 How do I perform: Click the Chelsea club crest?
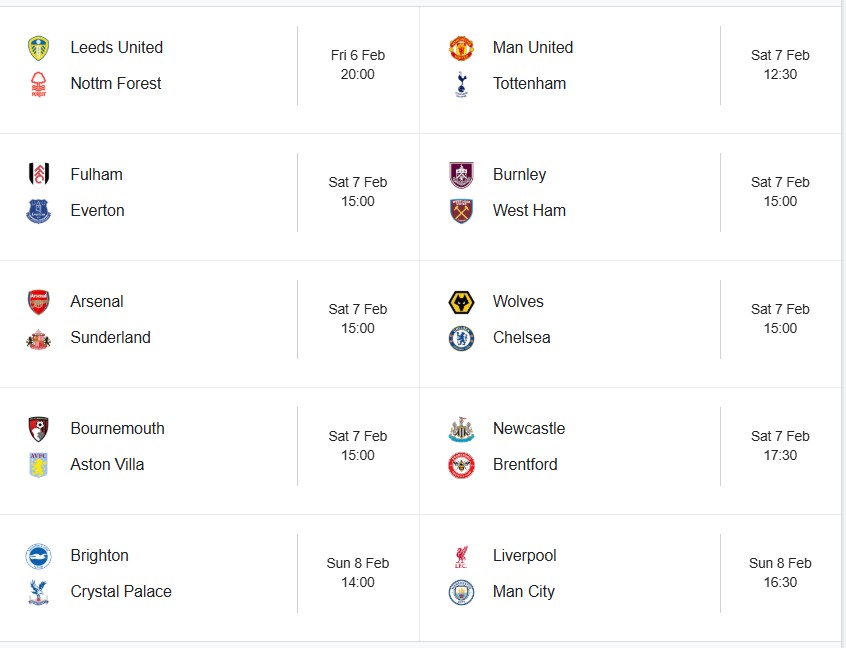(461, 338)
